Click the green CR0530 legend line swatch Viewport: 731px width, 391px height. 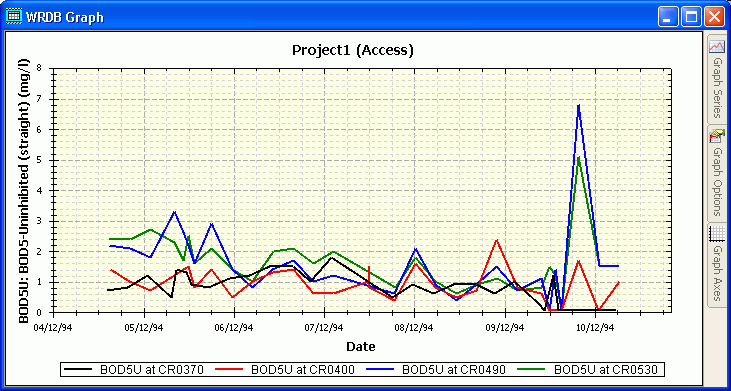[532, 370]
